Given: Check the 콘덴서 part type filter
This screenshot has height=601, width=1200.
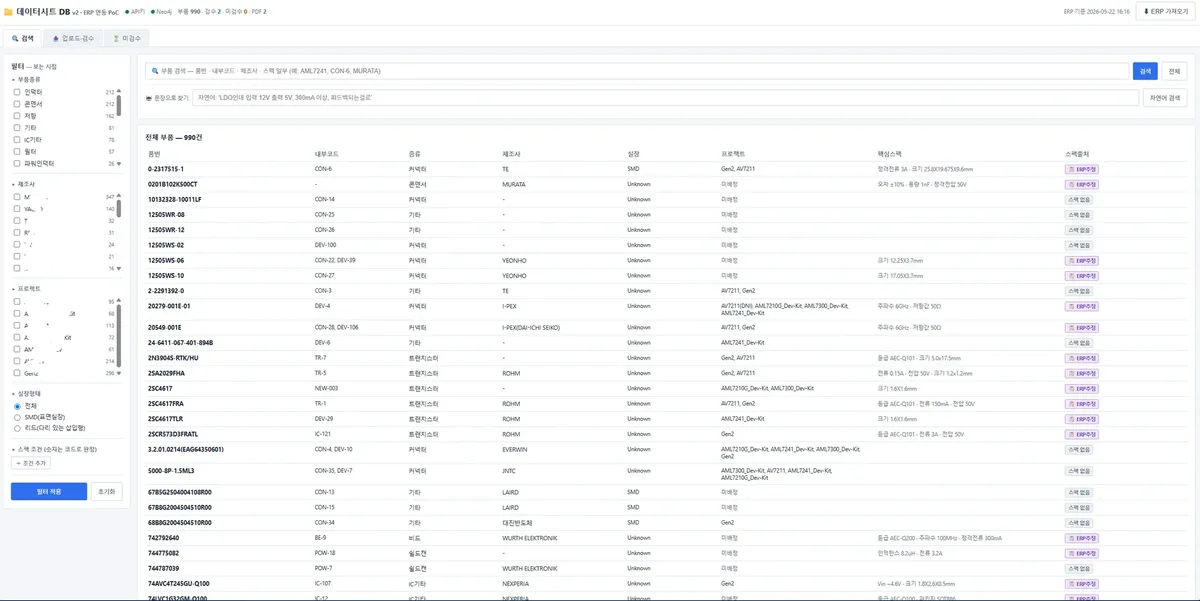Looking at the screenshot, I should (x=17, y=103).
